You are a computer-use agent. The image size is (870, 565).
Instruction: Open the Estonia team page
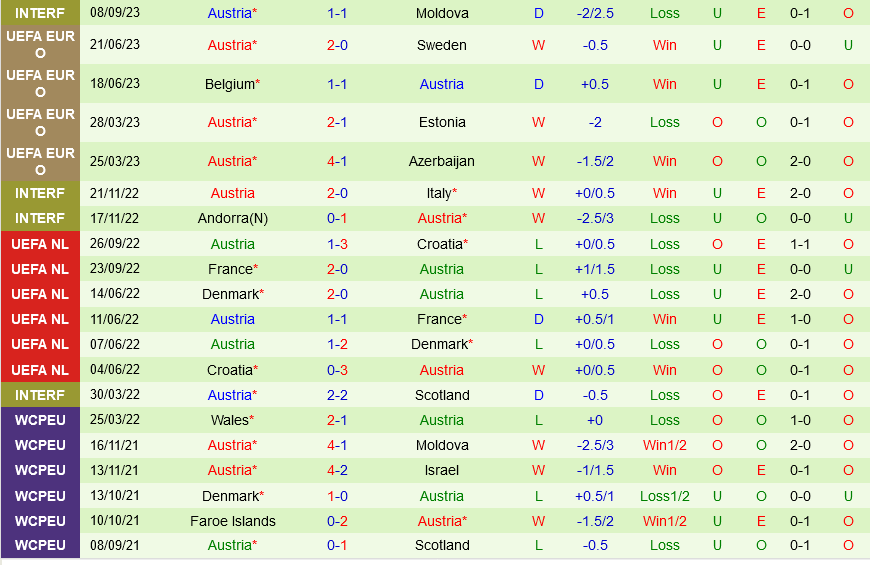pyautogui.click(x=442, y=122)
